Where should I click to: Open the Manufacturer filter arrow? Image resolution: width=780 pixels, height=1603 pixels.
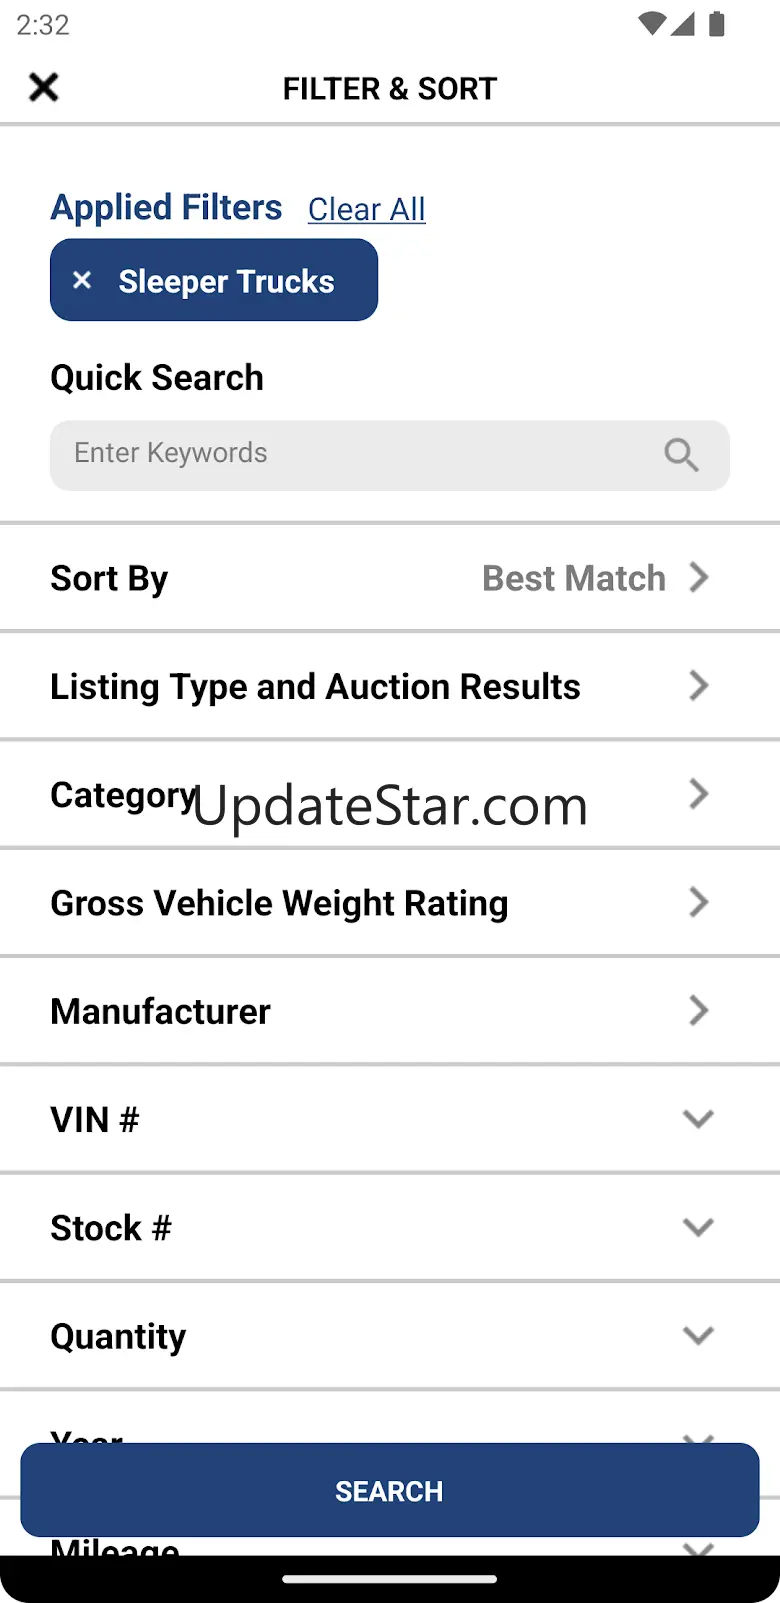[698, 1011]
